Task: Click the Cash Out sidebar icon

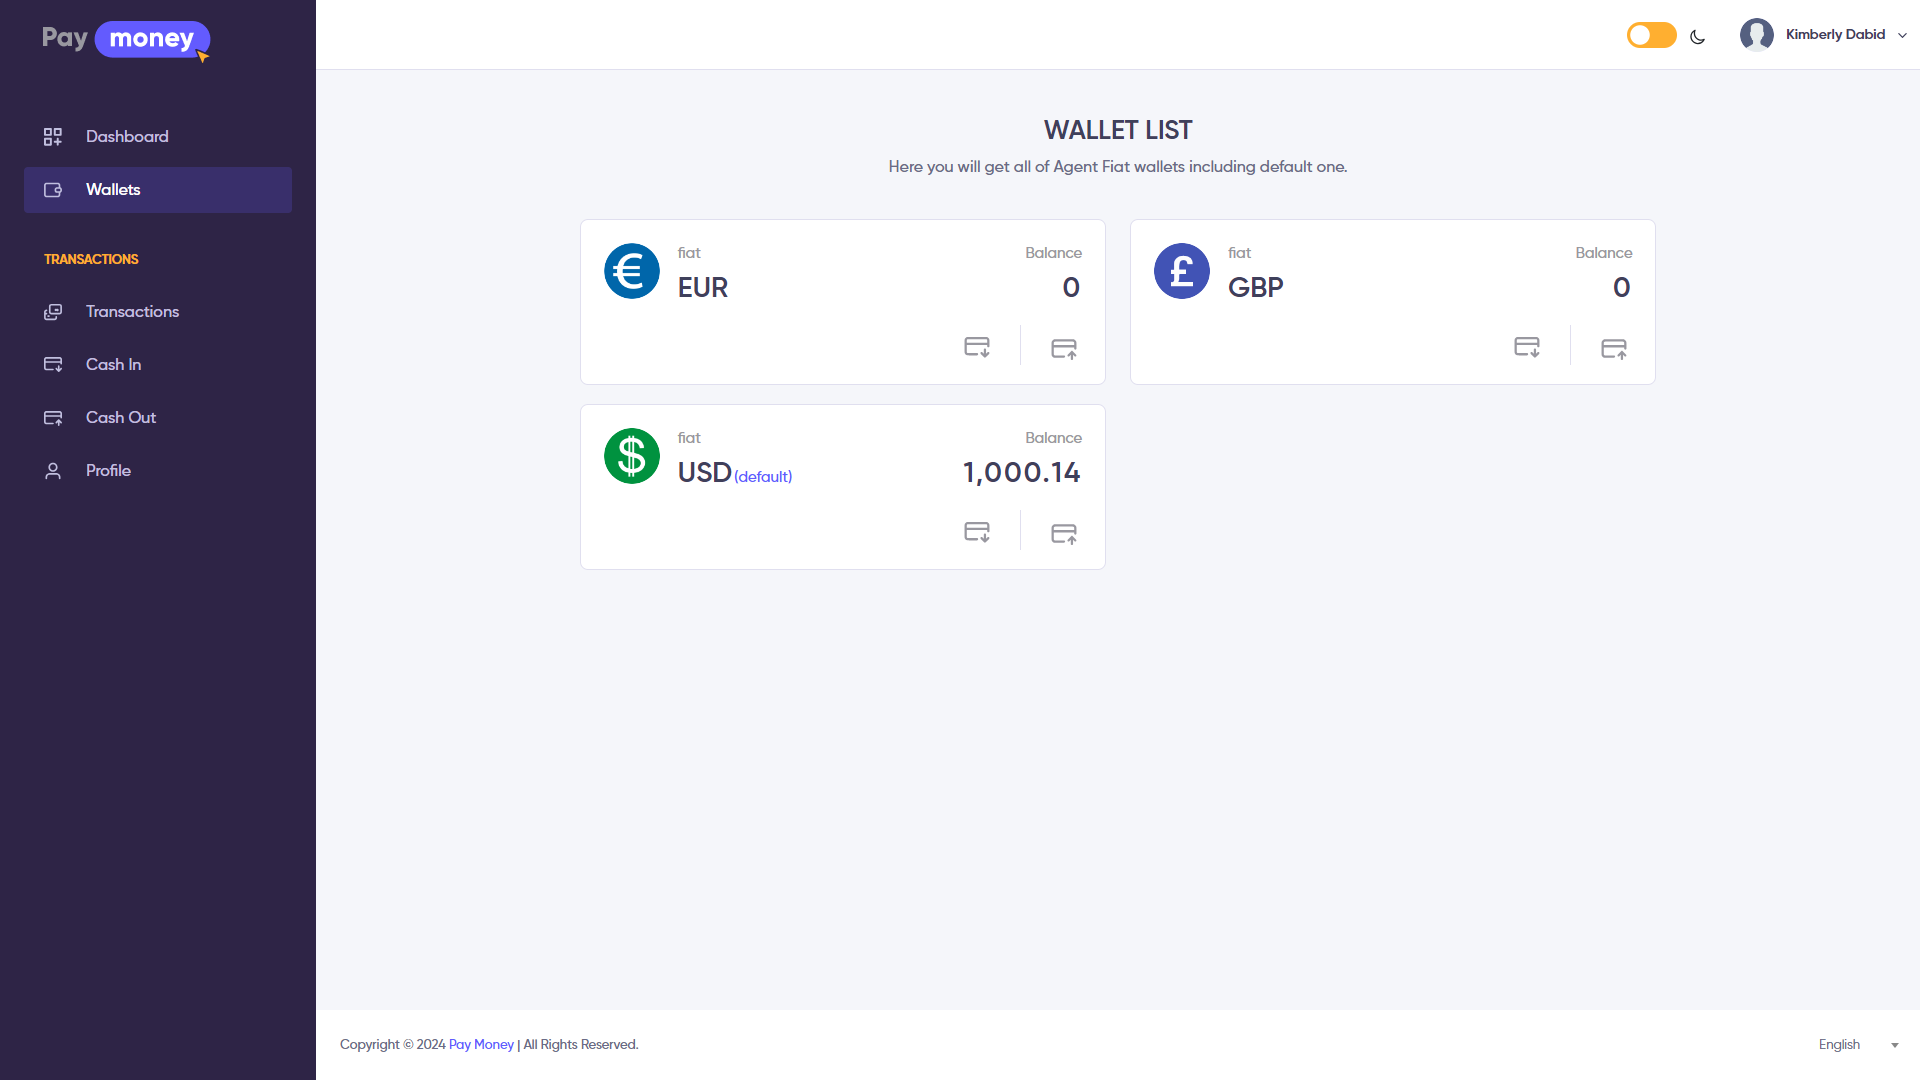Action: click(53, 417)
